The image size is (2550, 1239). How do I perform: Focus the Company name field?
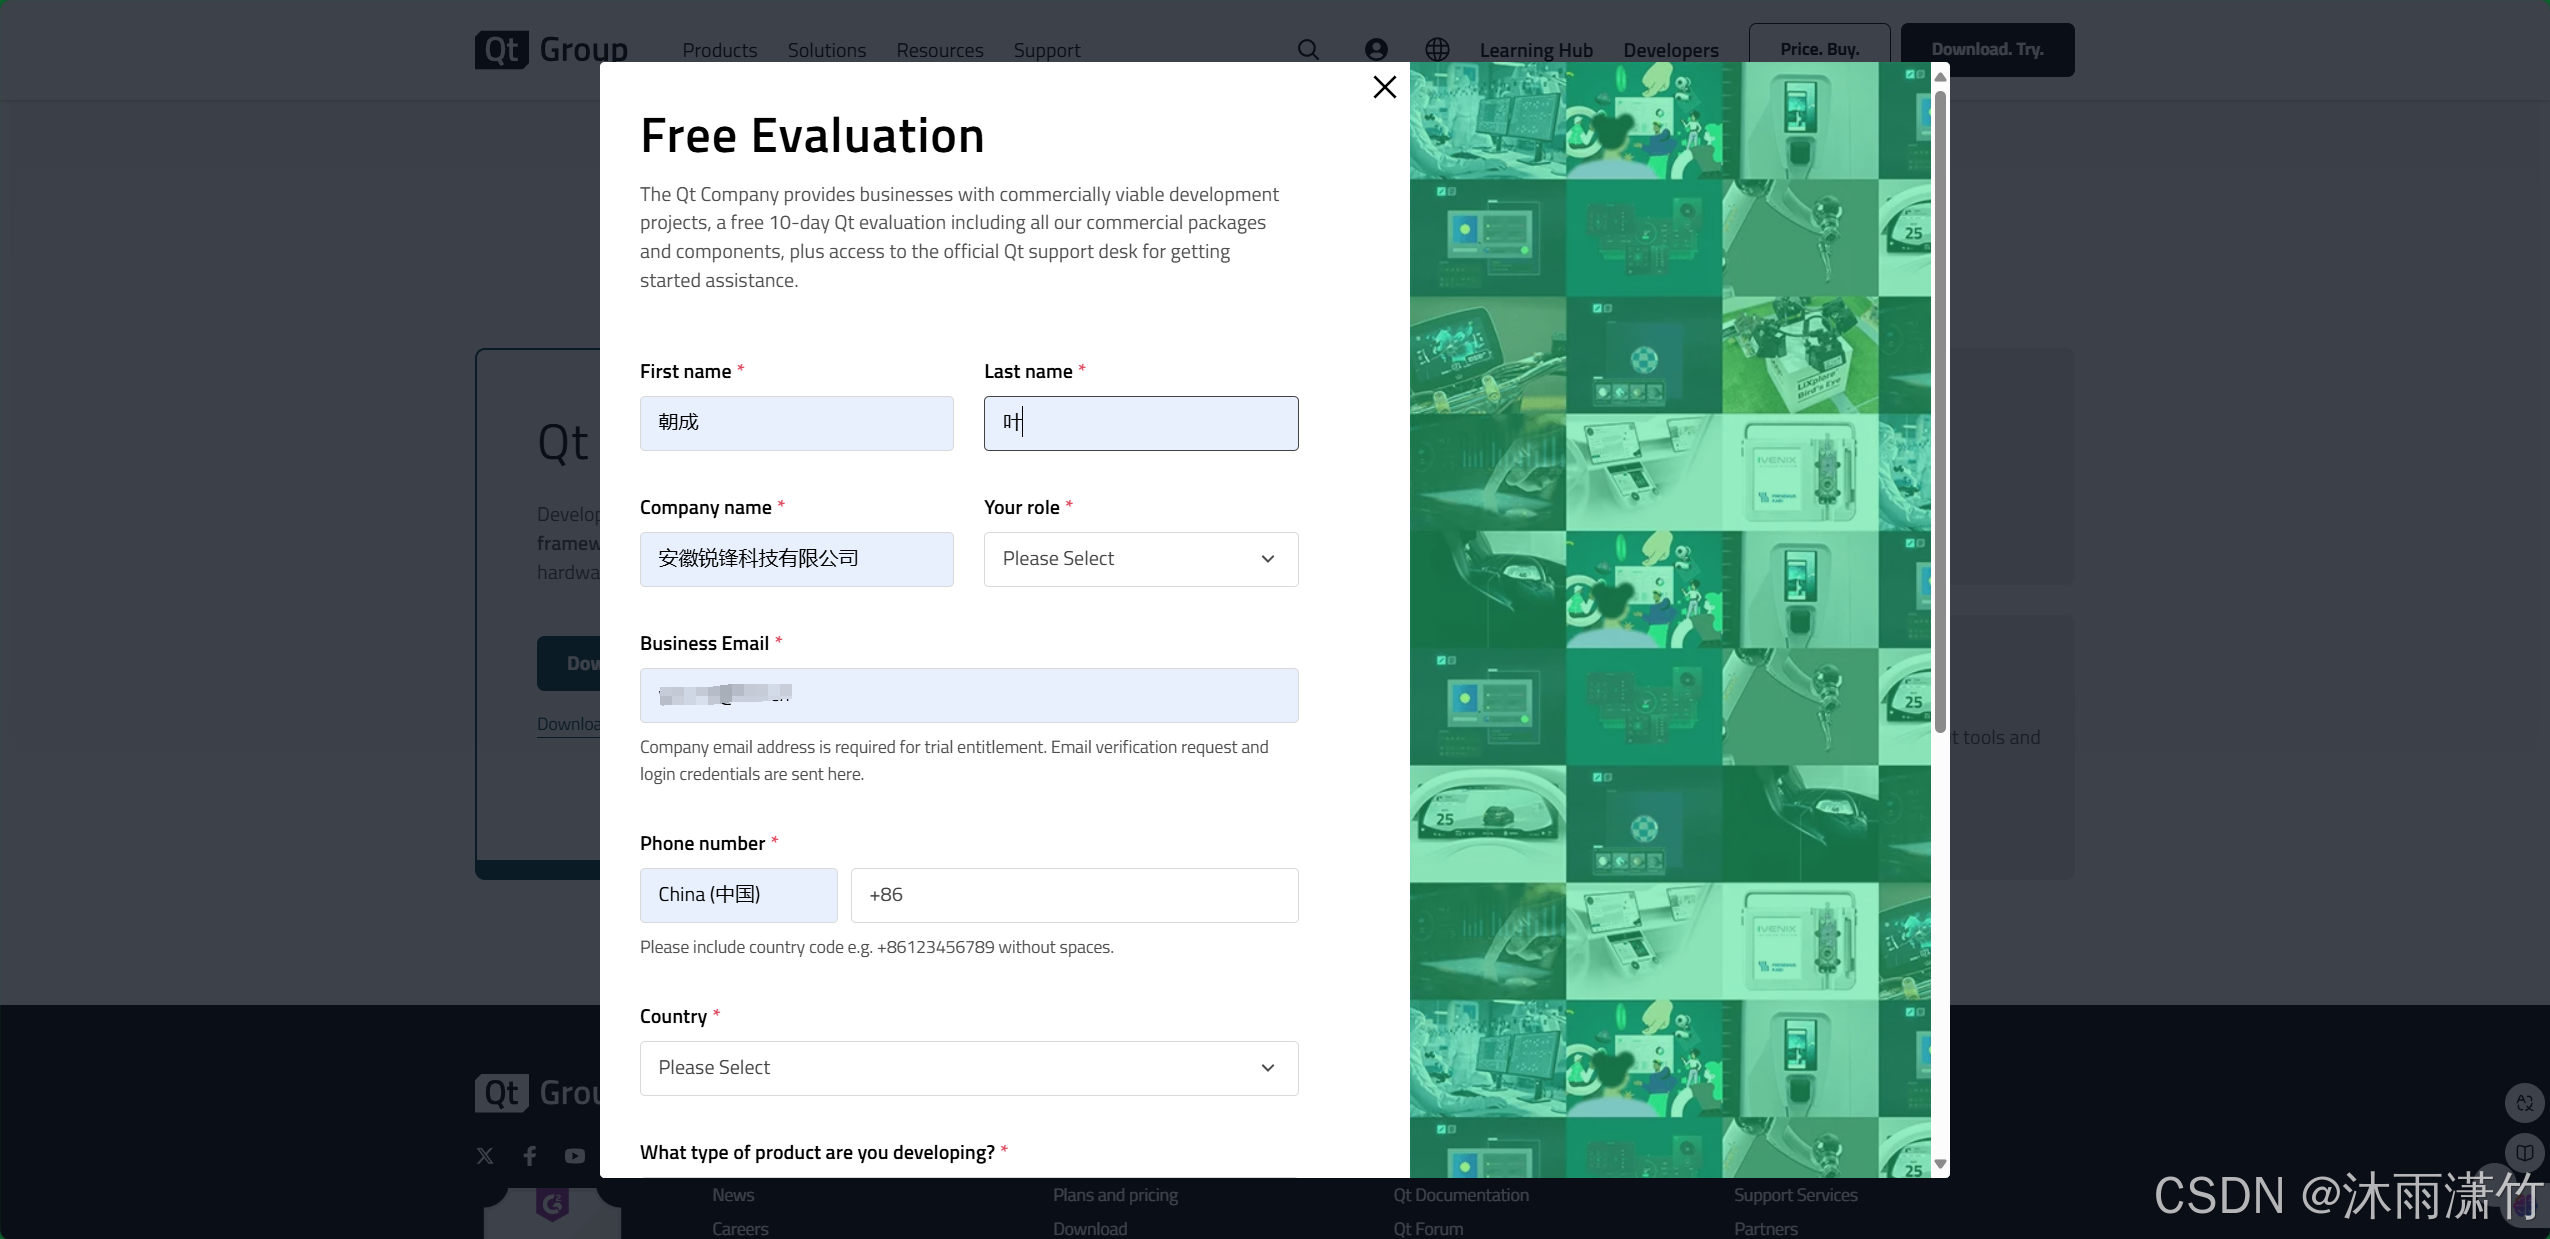[x=797, y=559]
